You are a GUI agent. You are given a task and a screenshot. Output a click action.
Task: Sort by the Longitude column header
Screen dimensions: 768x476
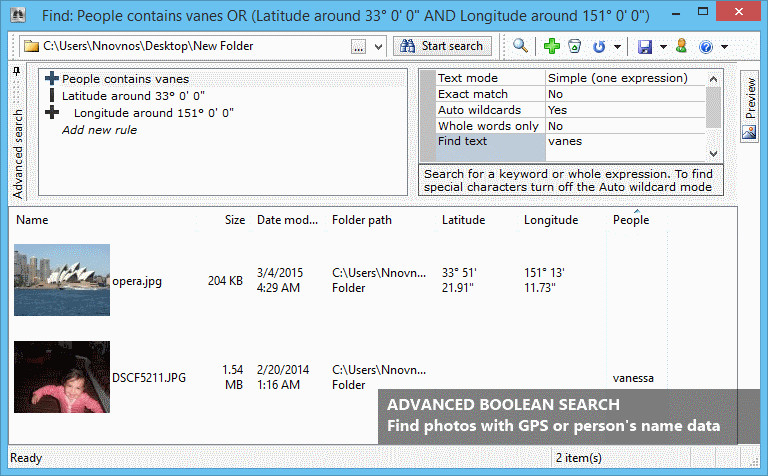click(551, 220)
